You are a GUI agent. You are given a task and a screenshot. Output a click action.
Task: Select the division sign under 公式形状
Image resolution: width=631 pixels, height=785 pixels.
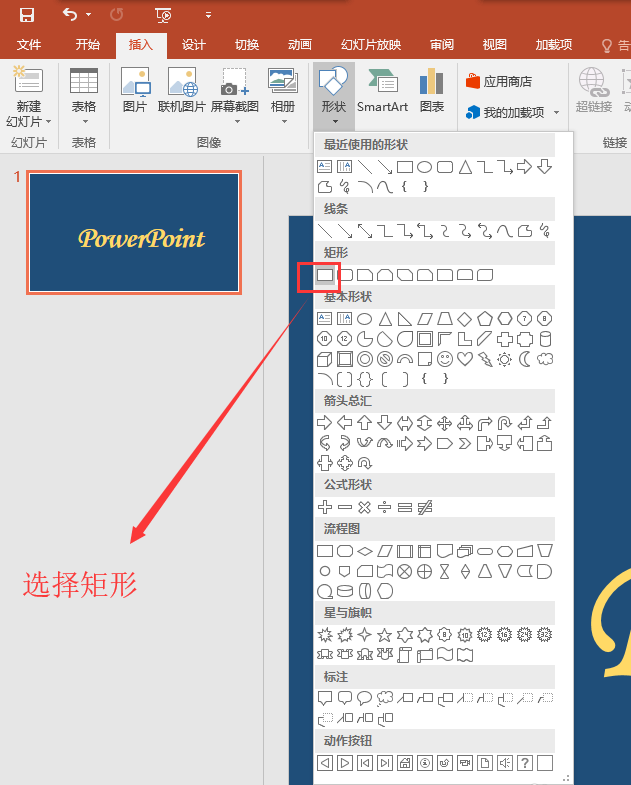(x=385, y=507)
